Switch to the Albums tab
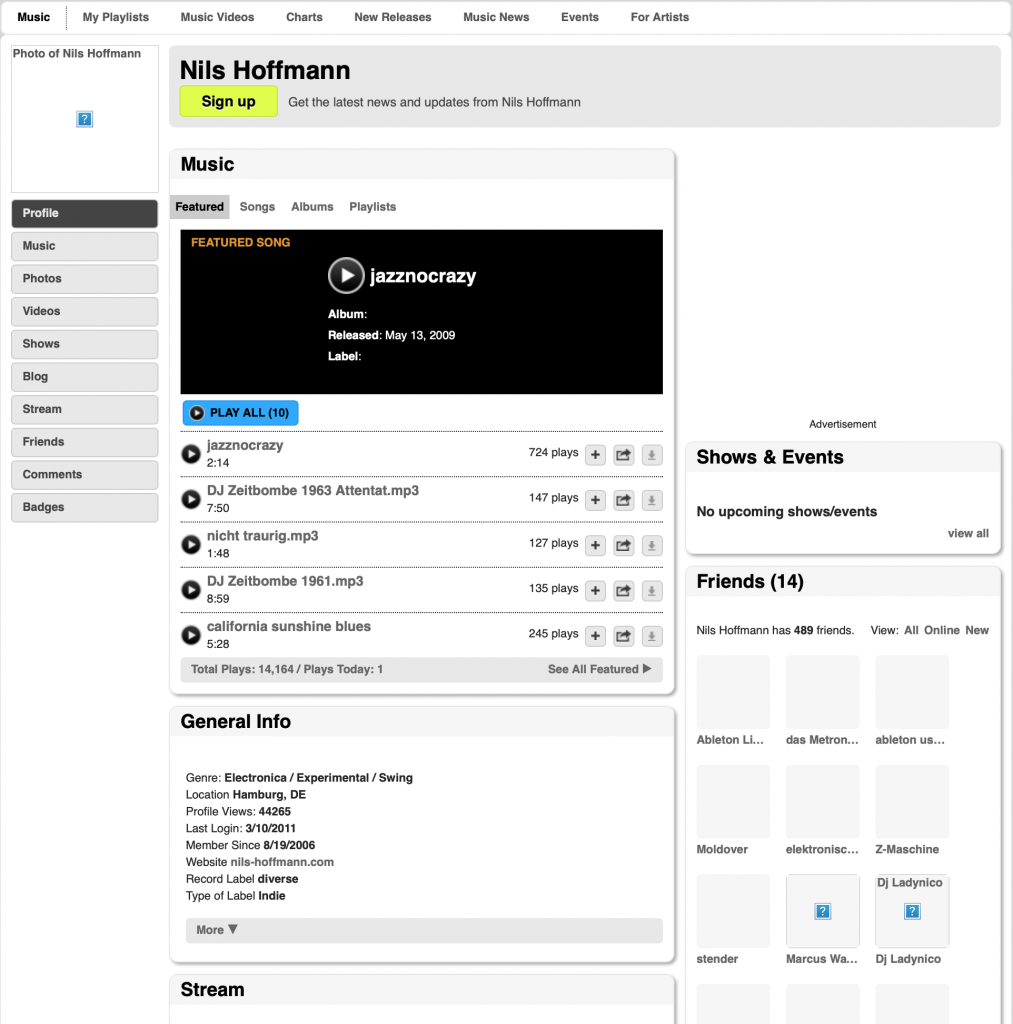 312,207
